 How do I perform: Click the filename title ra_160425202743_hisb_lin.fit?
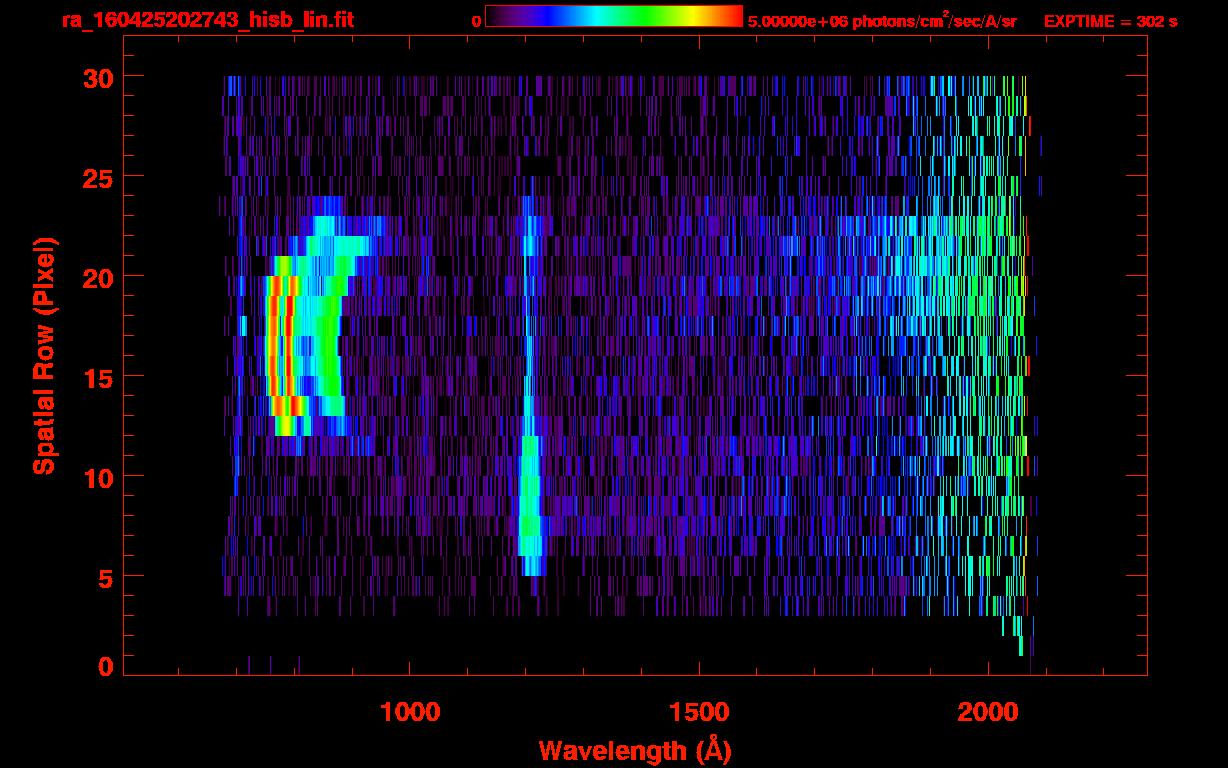click(207, 20)
